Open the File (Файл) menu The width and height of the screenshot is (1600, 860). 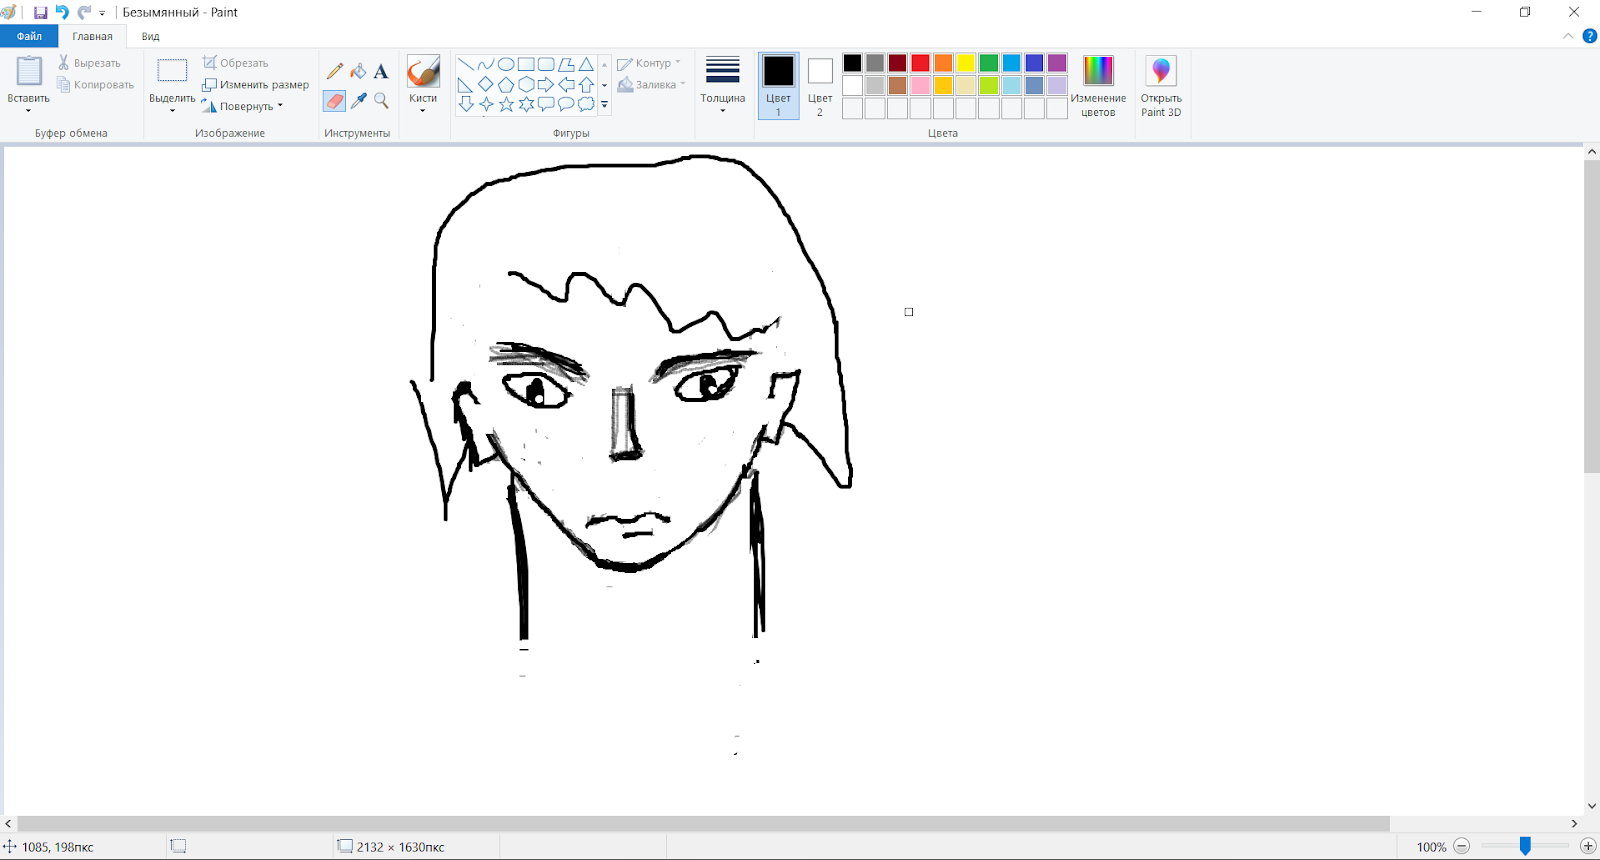pyautogui.click(x=29, y=36)
